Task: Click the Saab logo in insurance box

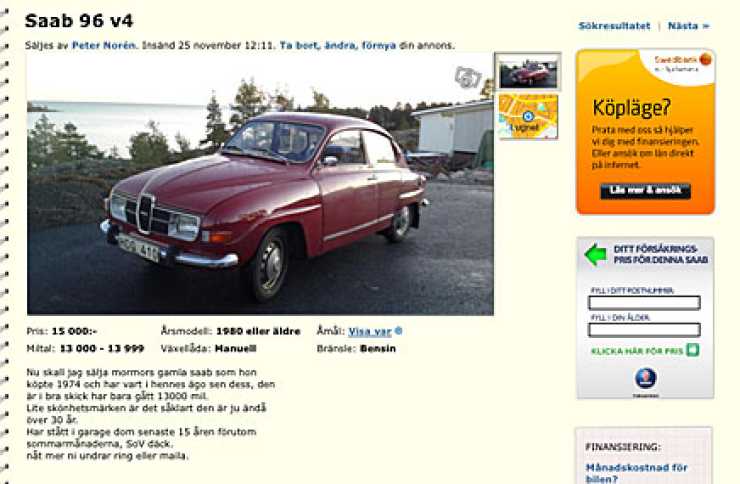Action: 645,379
